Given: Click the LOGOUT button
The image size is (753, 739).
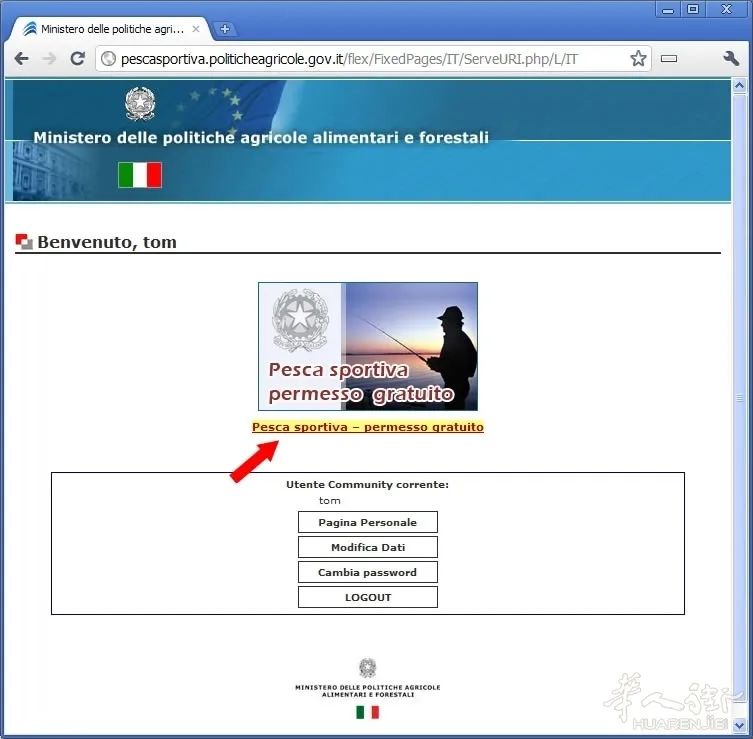Looking at the screenshot, I should 368,597.
